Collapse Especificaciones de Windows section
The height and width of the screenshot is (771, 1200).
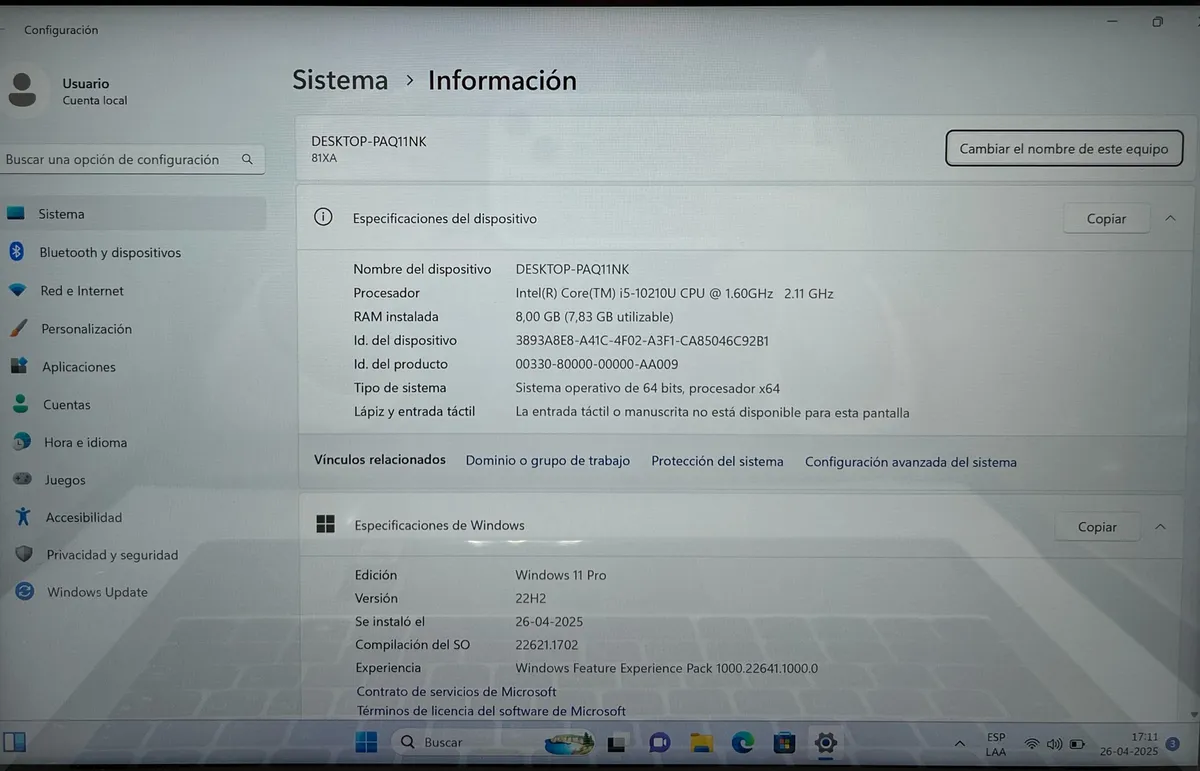click(1160, 526)
